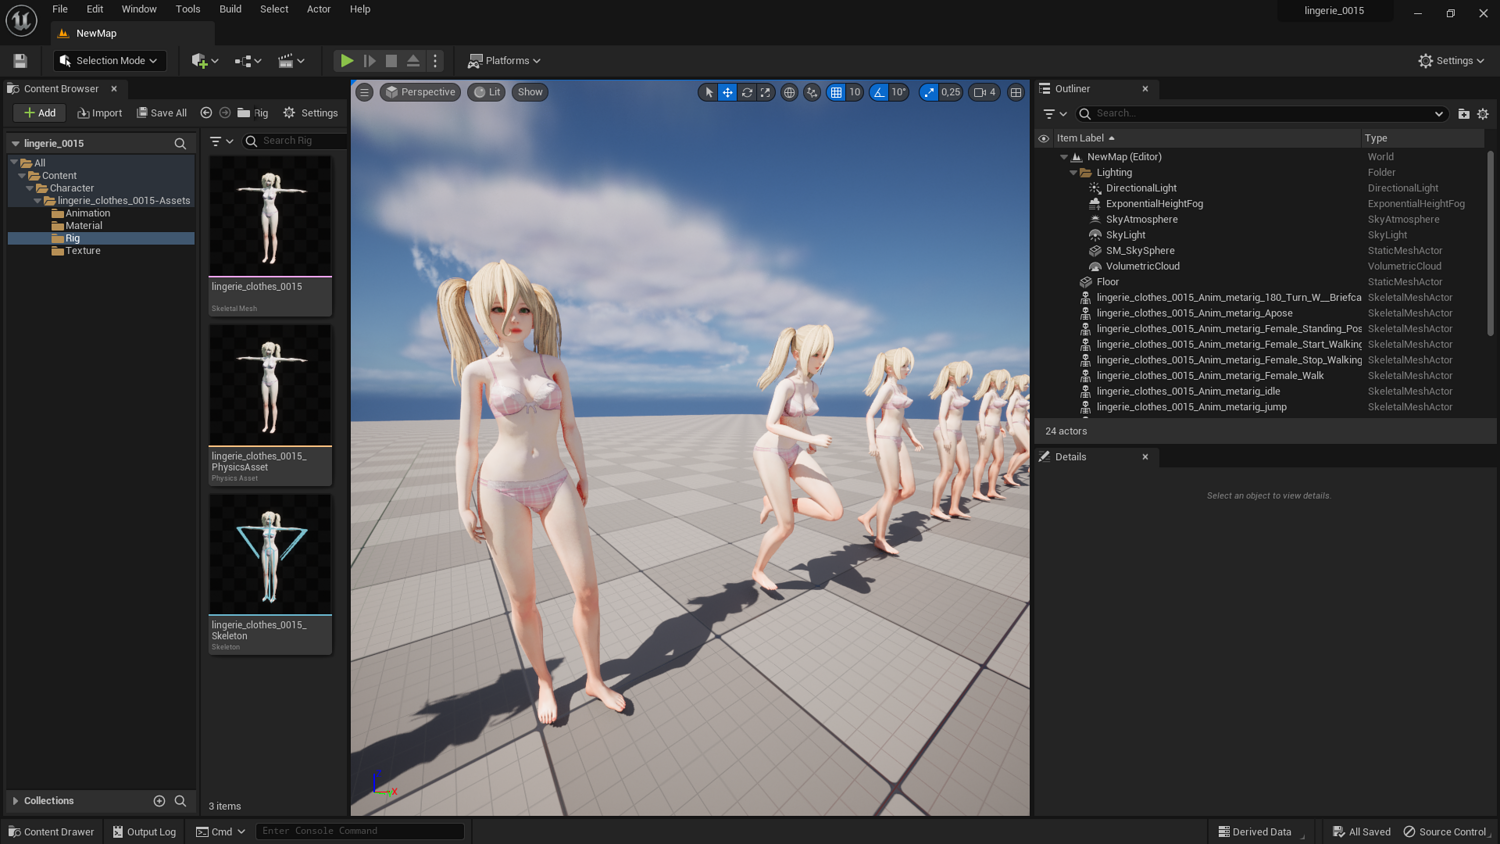Click the Collections search icon

[x=180, y=801]
